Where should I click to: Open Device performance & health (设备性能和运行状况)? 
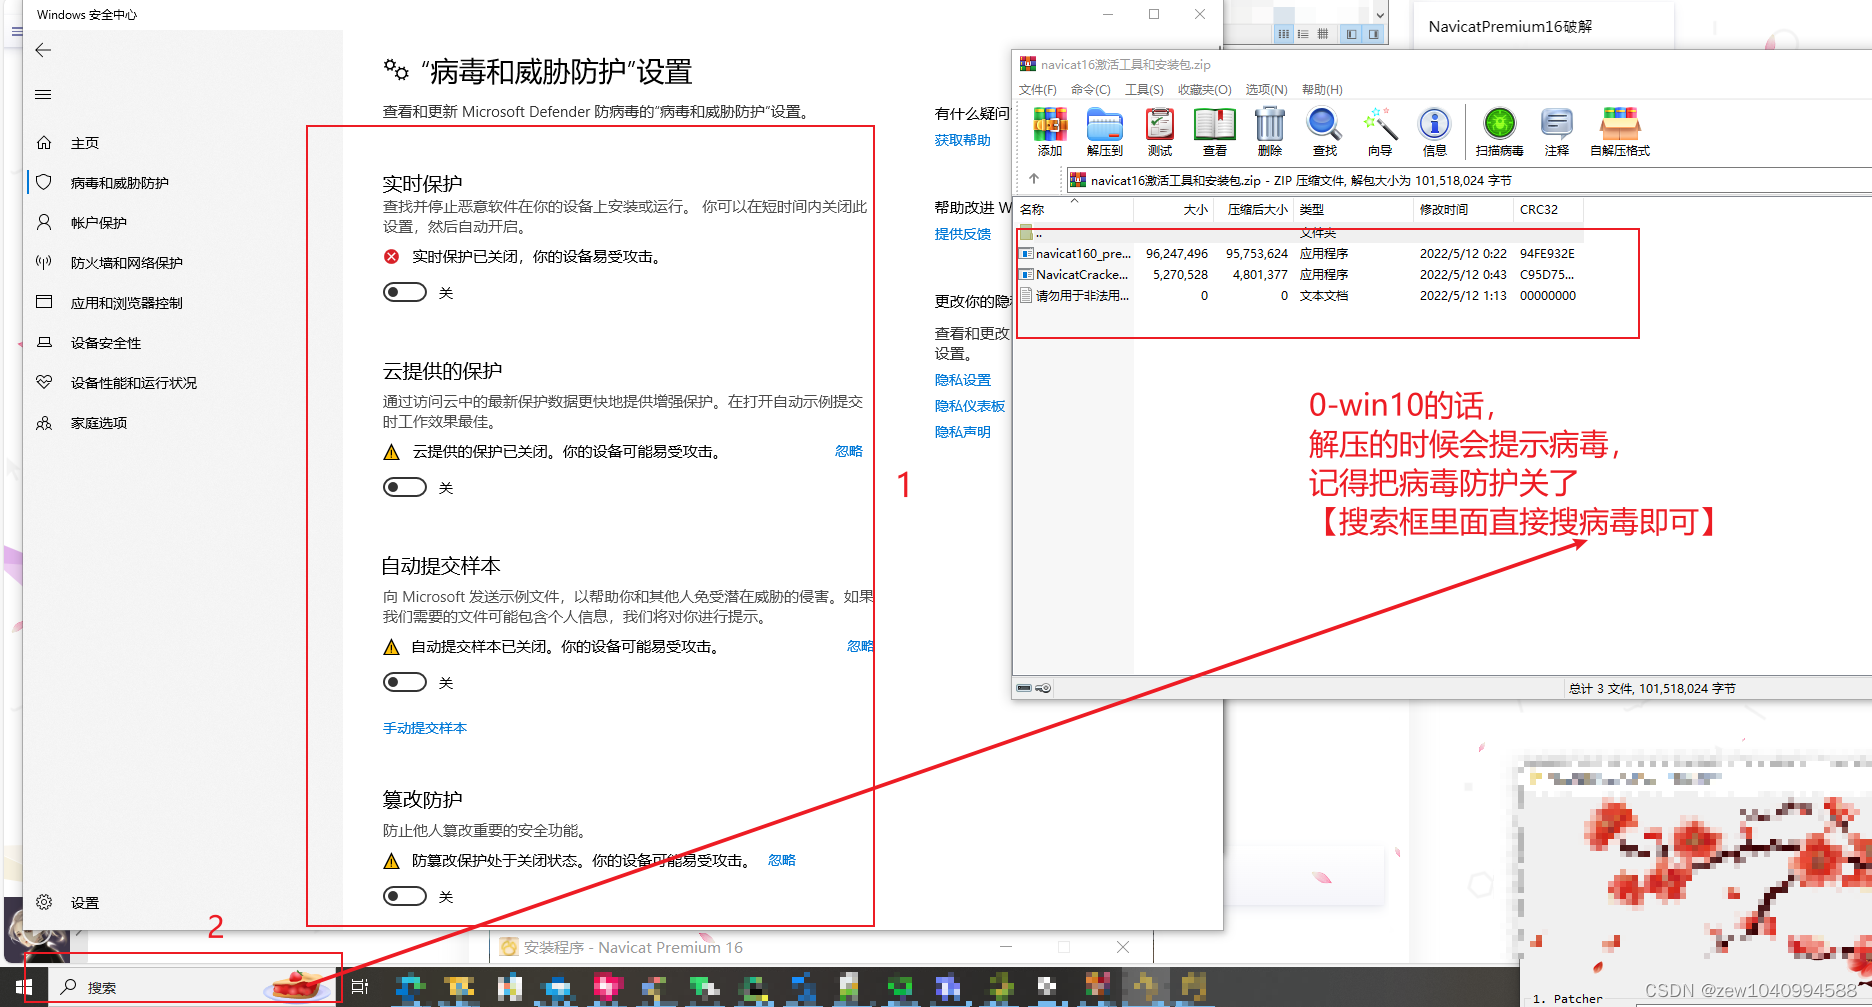(x=134, y=383)
